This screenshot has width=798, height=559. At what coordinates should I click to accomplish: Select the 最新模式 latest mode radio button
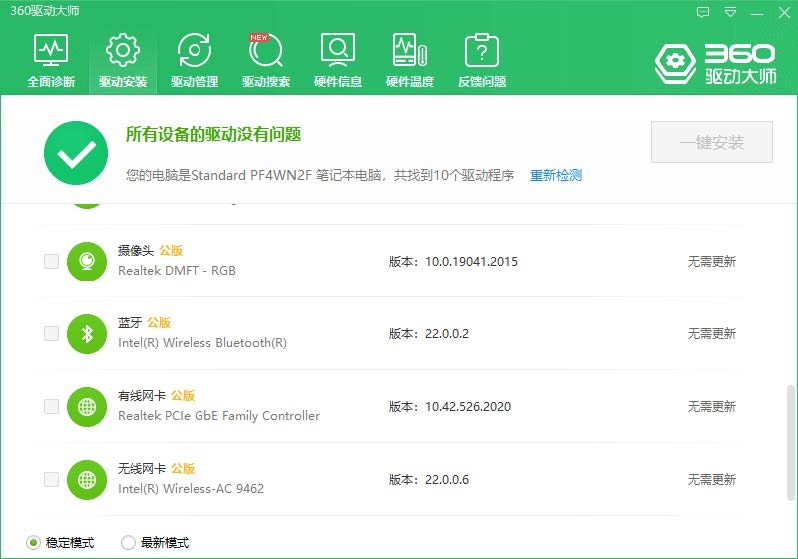(128, 543)
